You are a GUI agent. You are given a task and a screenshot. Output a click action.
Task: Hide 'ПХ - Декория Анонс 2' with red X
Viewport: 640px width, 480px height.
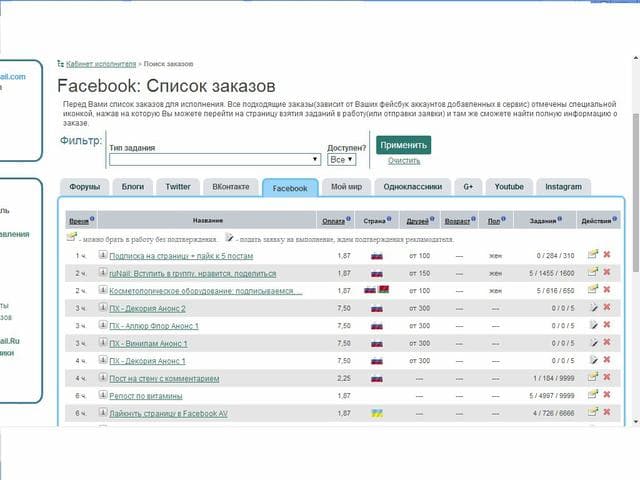click(x=607, y=307)
